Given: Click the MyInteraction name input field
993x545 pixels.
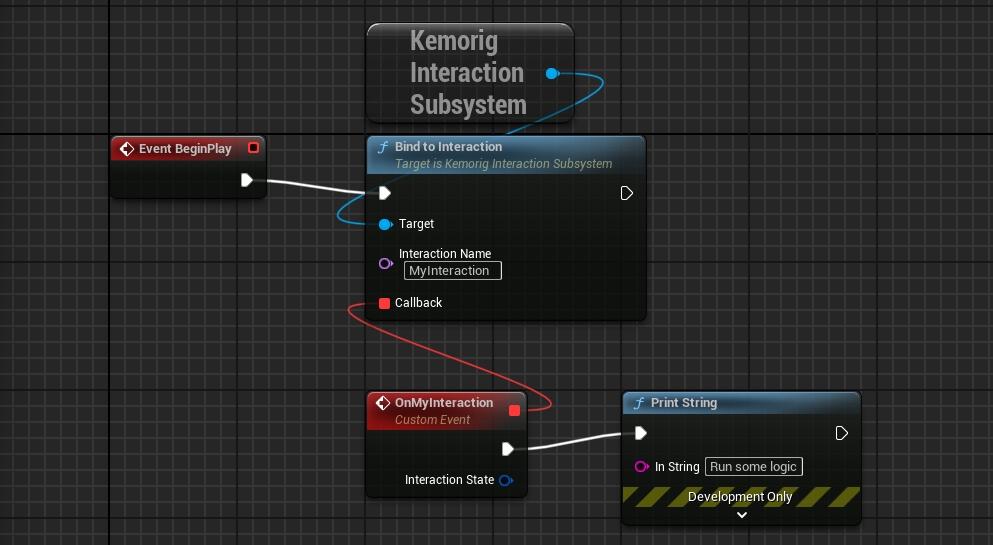Looking at the screenshot, I should (452, 271).
